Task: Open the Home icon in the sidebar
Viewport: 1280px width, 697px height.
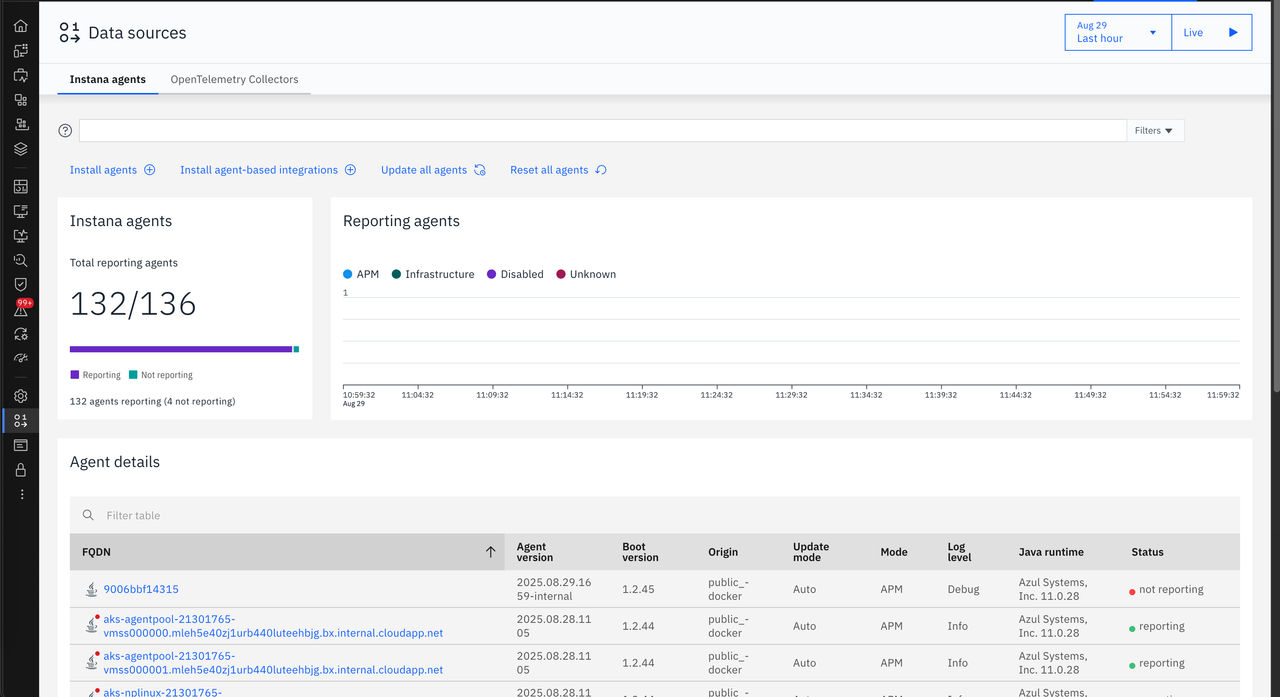Action: 20,26
